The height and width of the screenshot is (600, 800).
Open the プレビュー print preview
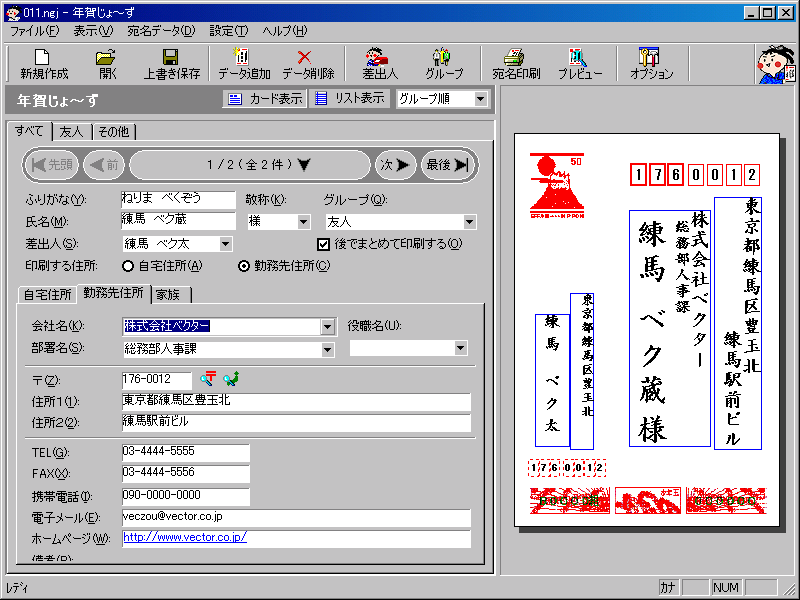[579, 64]
